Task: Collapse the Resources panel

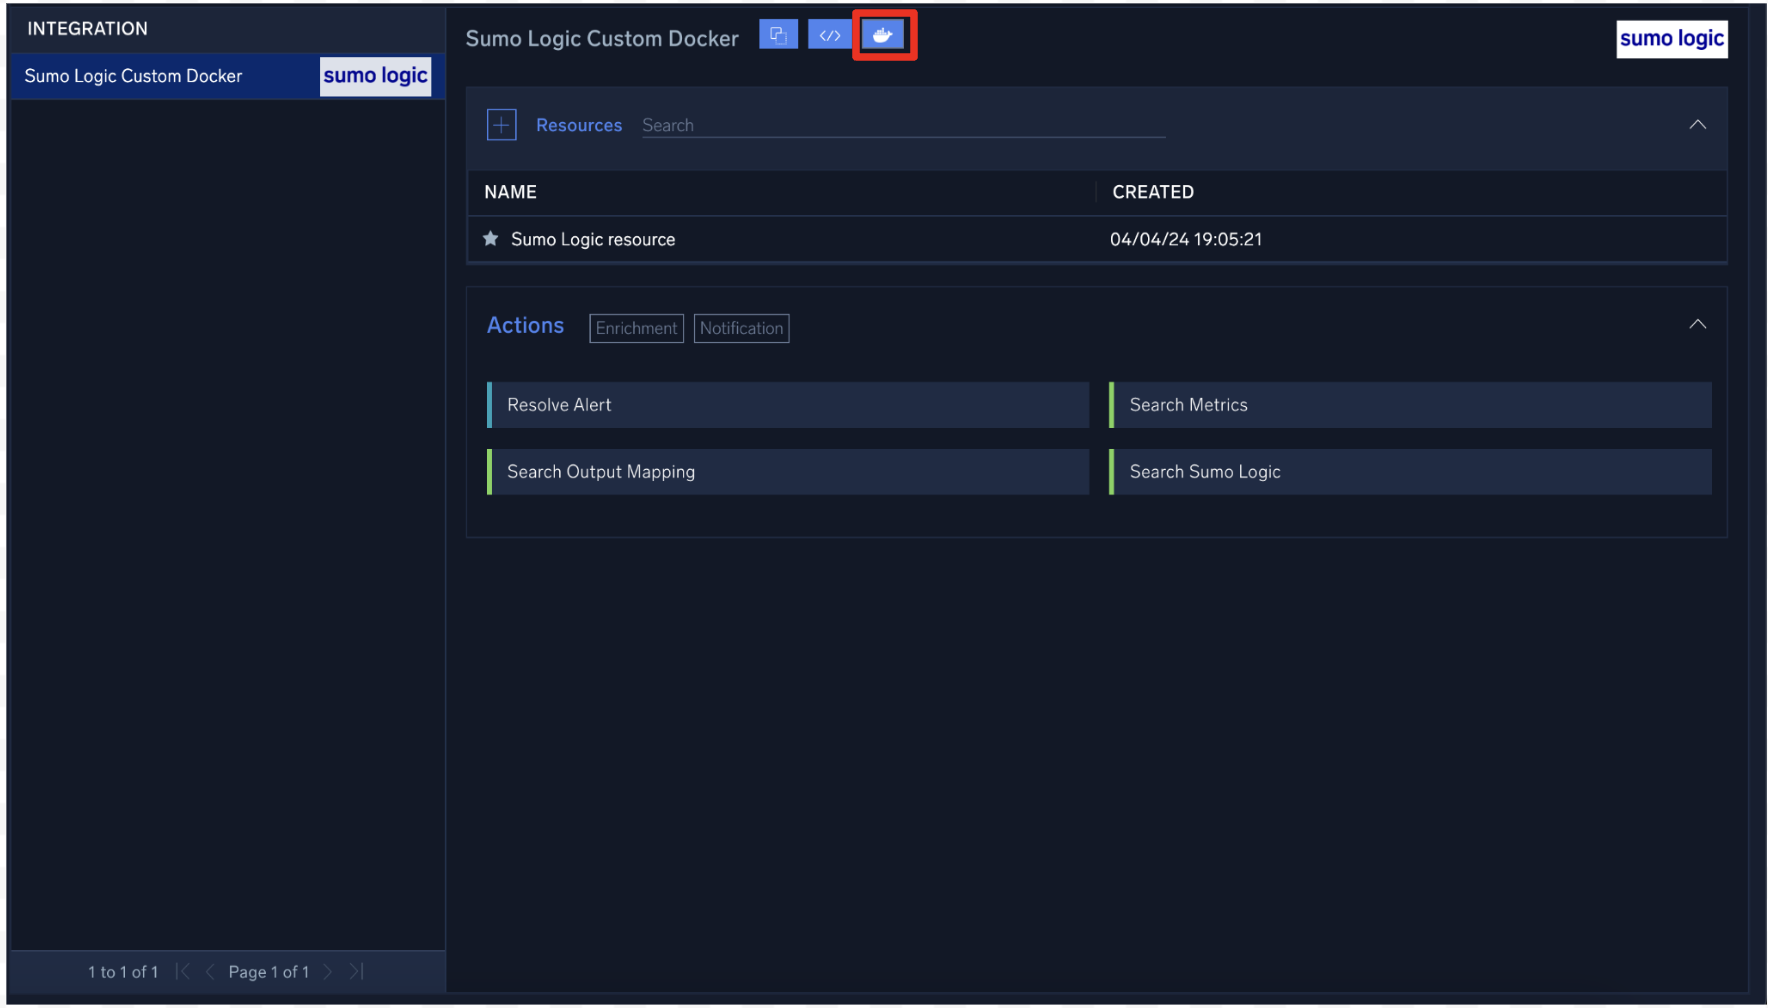Action: (x=1697, y=124)
